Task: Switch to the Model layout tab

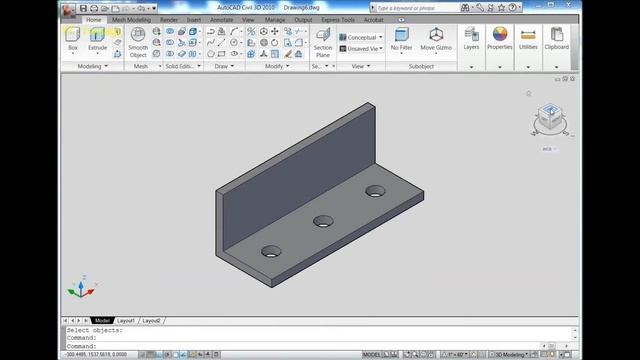Action: click(x=102, y=321)
